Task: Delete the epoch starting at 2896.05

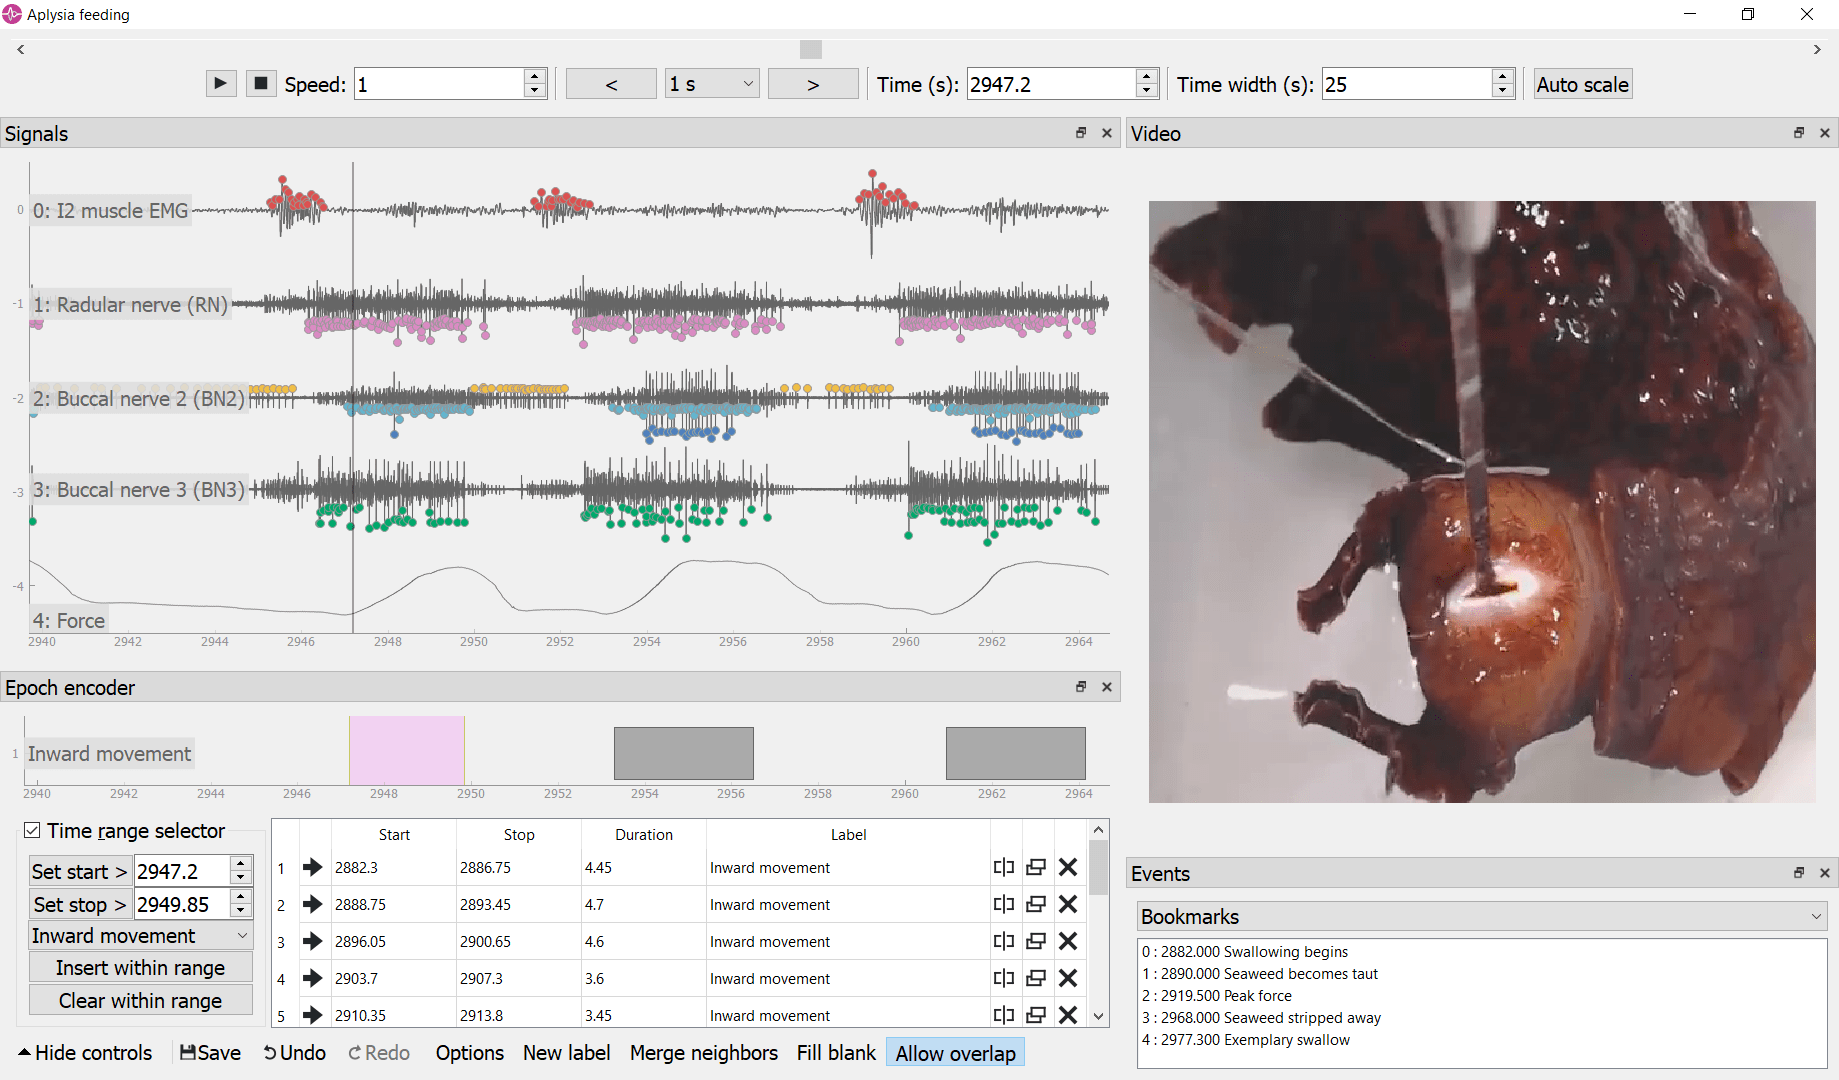Action: 1068,941
